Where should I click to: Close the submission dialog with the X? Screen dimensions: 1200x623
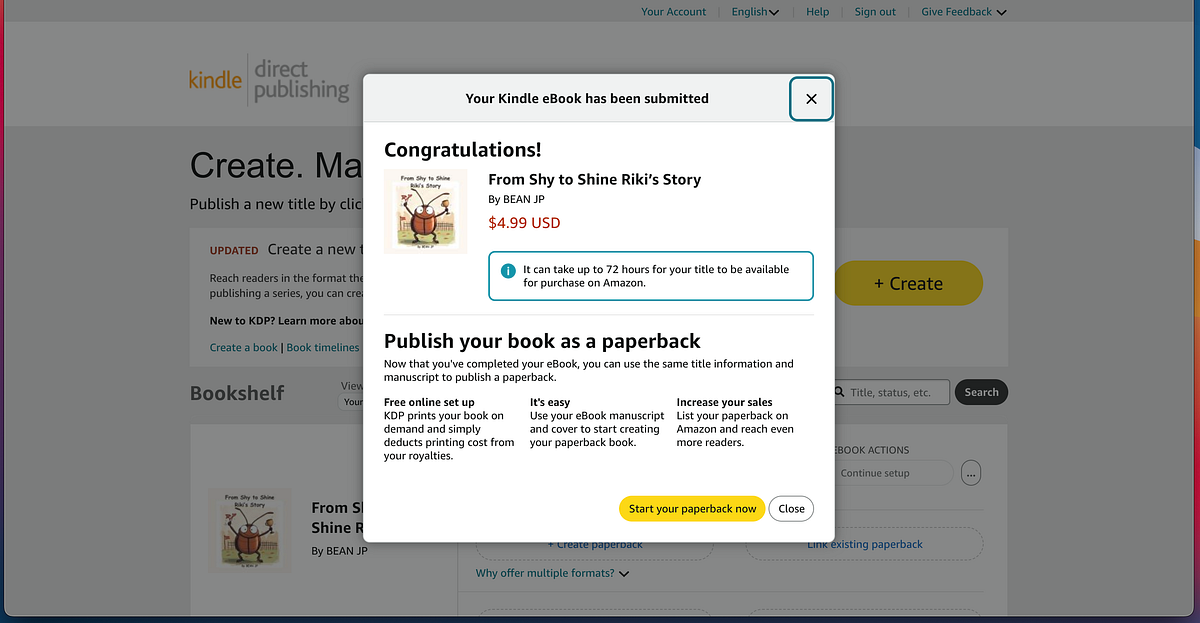(811, 99)
